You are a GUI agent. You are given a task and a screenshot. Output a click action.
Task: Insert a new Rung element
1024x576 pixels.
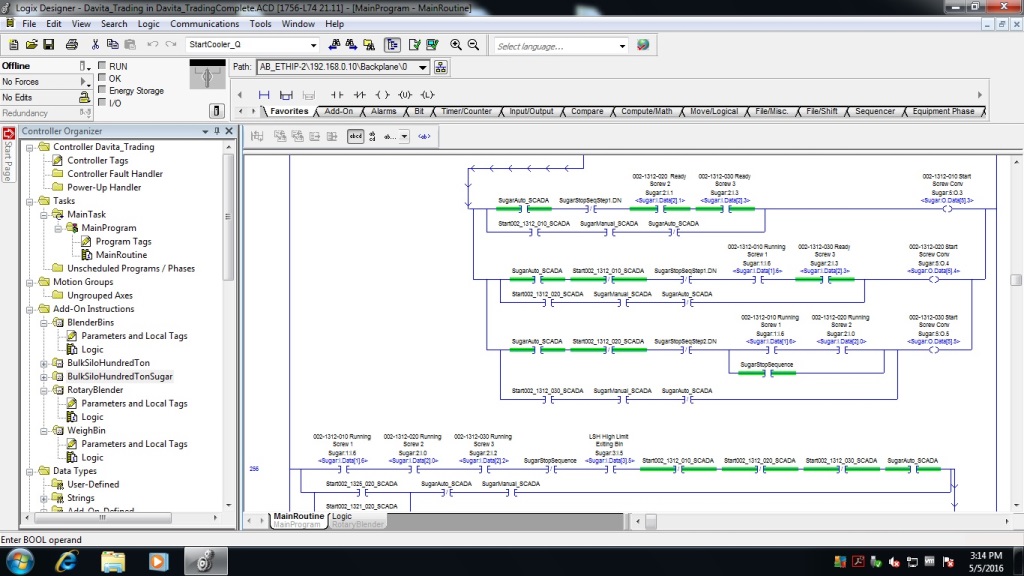(x=264, y=95)
